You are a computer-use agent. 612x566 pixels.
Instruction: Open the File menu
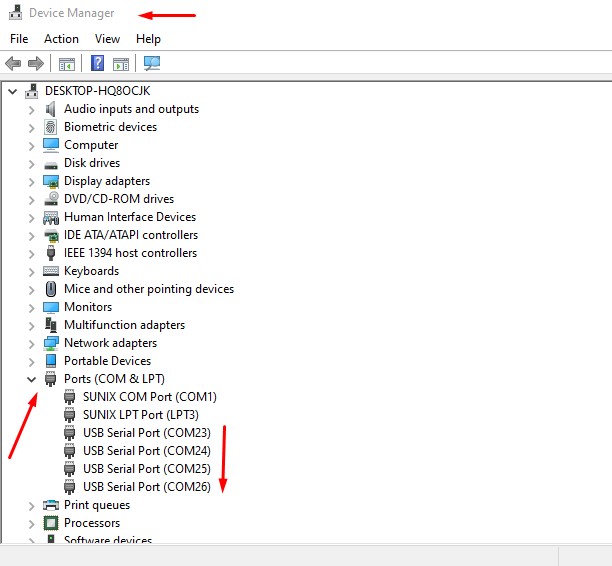[19, 39]
